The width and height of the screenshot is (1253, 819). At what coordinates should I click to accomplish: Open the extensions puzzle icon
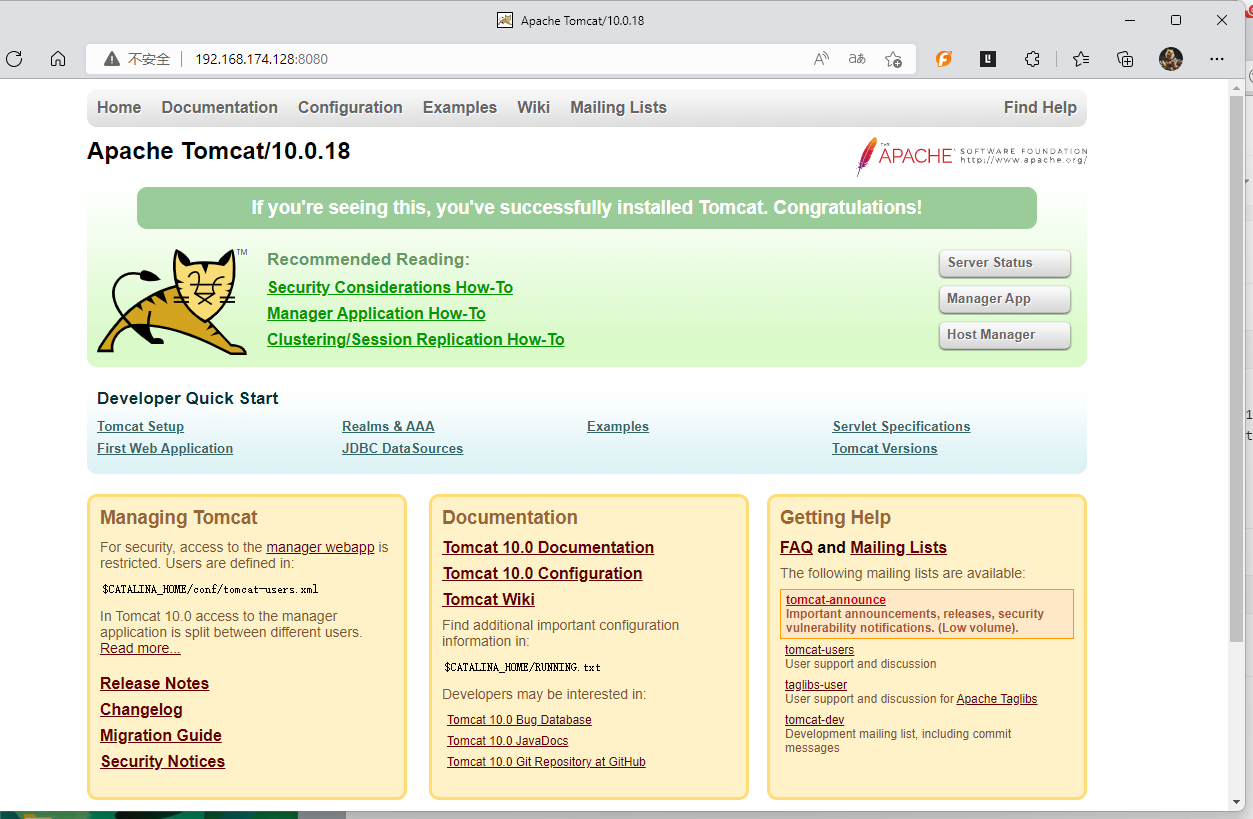coord(1032,59)
